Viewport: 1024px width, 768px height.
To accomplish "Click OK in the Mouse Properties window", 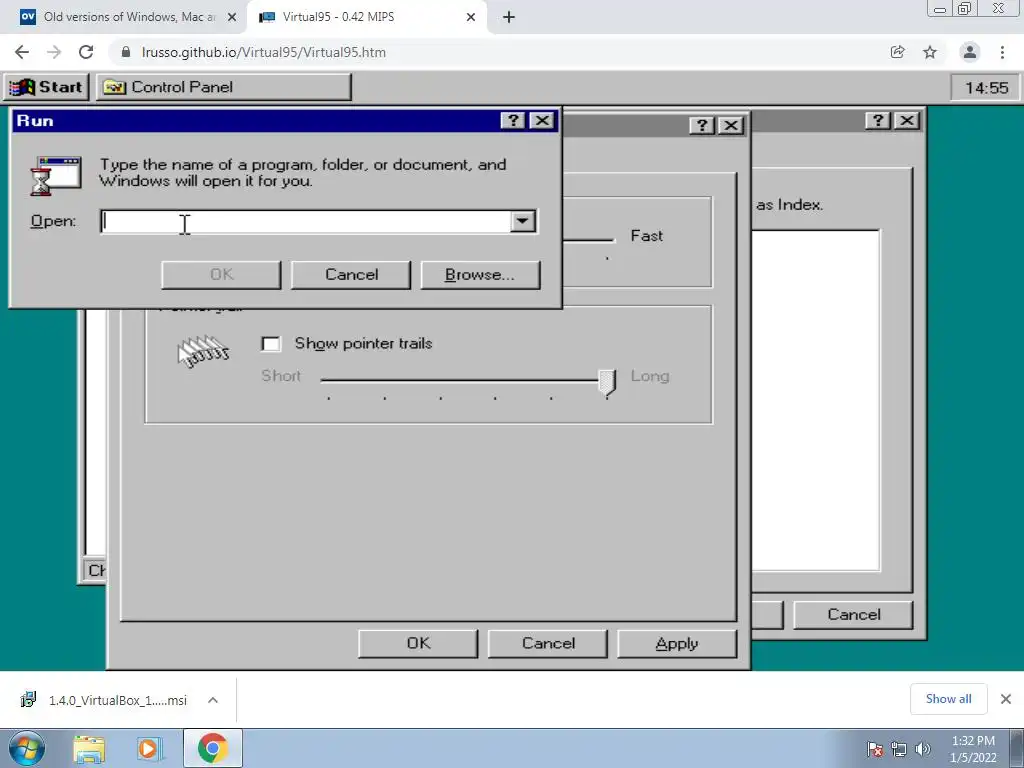I will 418,643.
